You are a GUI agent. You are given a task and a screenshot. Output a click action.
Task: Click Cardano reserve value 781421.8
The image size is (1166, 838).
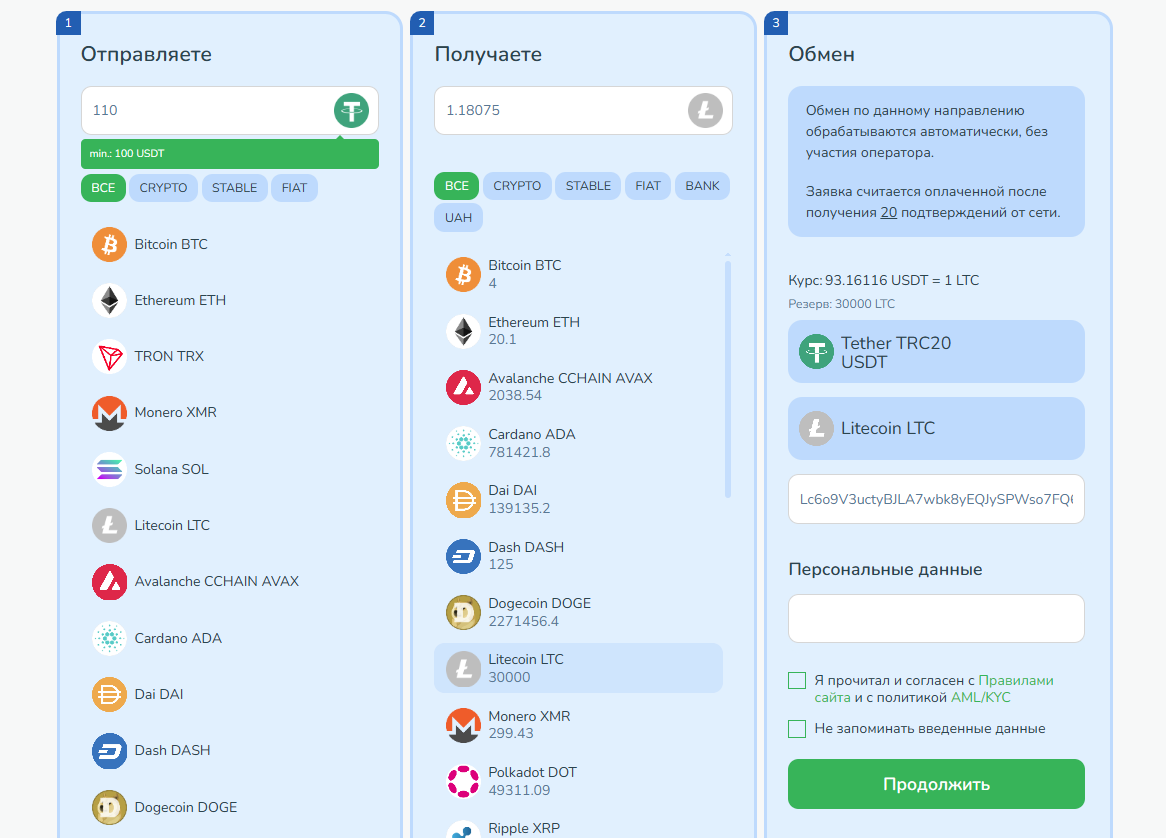click(x=519, y=452)
